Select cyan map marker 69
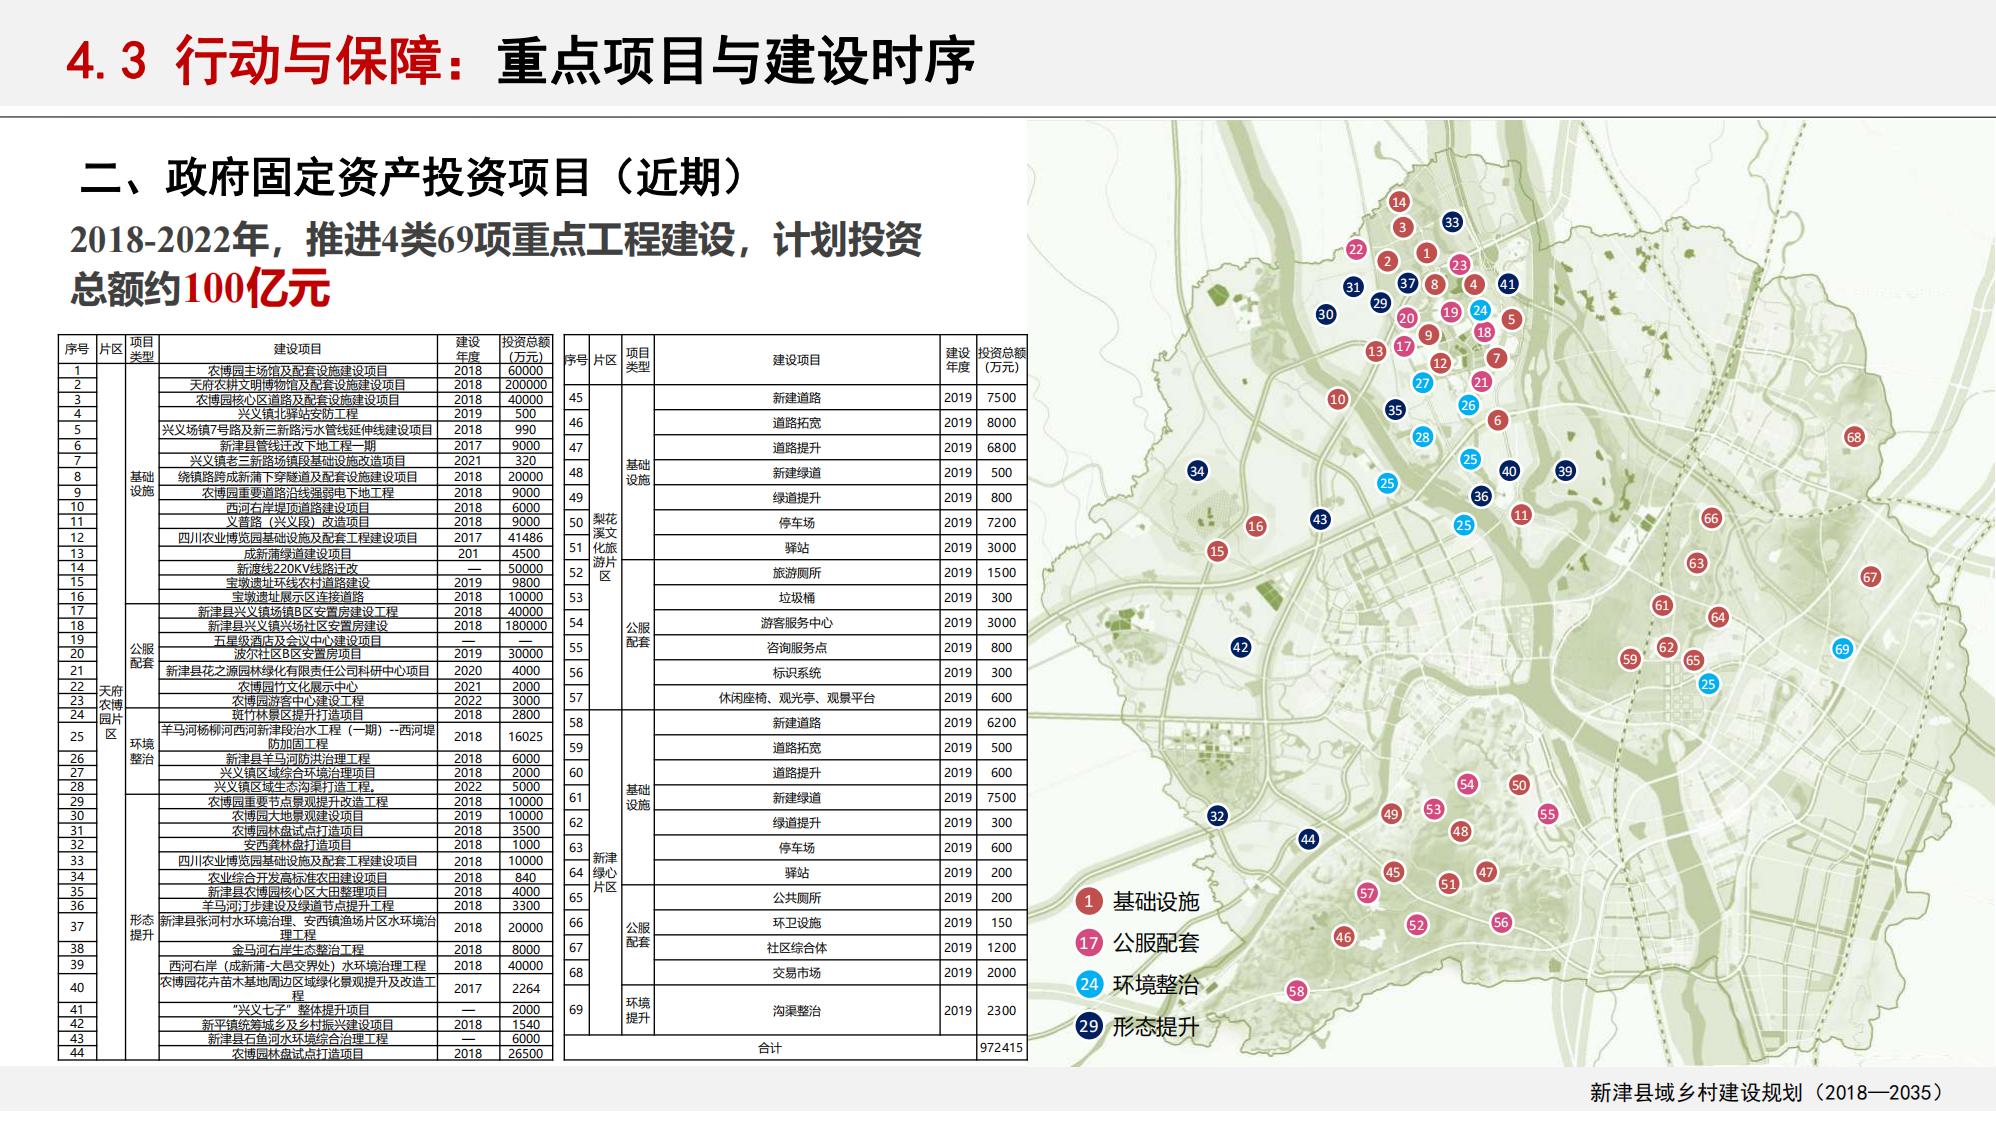1996x1122 pixels. (1842, 649)
